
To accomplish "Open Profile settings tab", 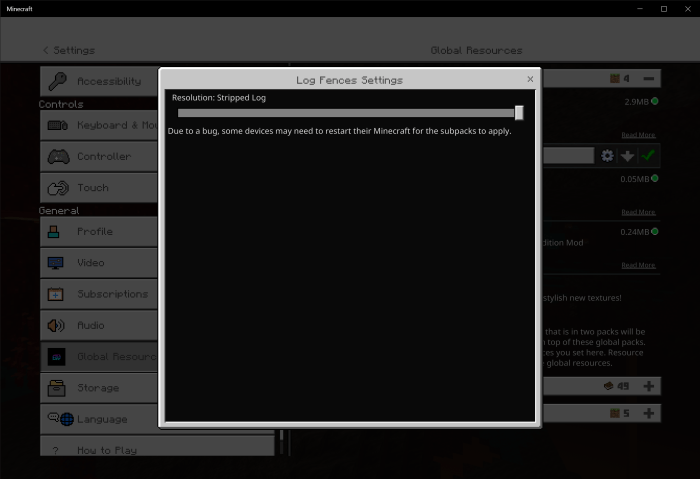I will coord(99,232).
